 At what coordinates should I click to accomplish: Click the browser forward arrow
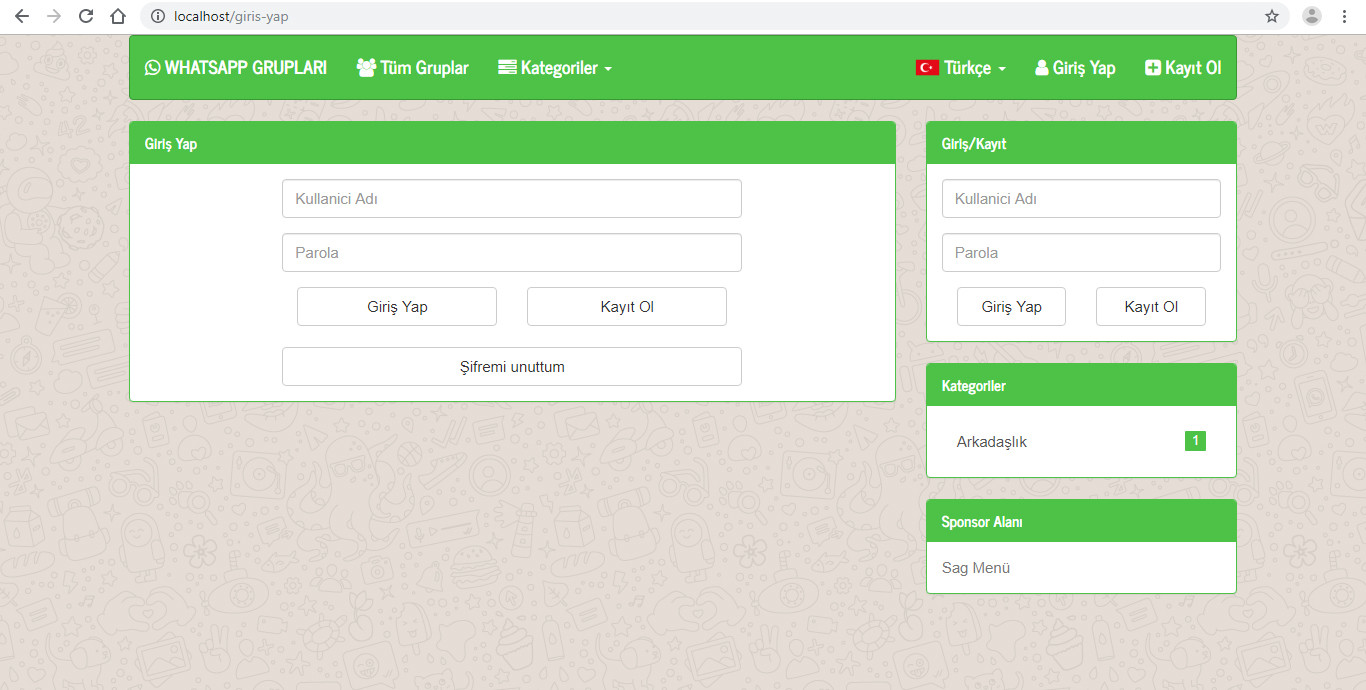point(54,16)
